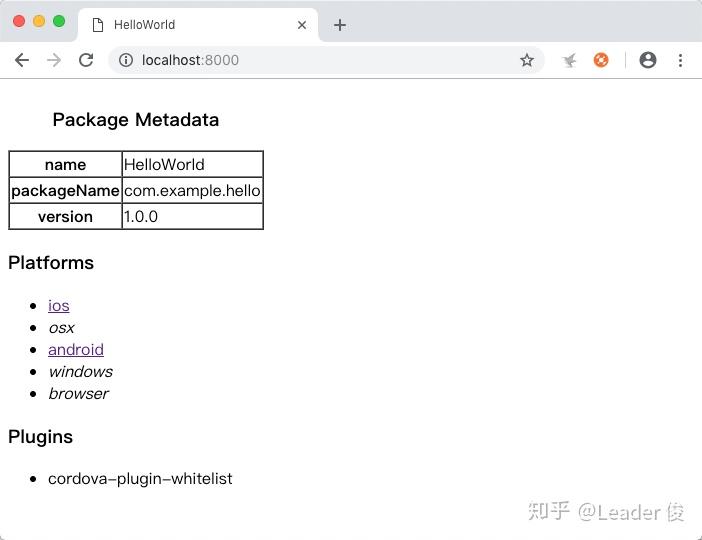Click the osx platform entry
The image size is (702, 540).
pos(61,328)
